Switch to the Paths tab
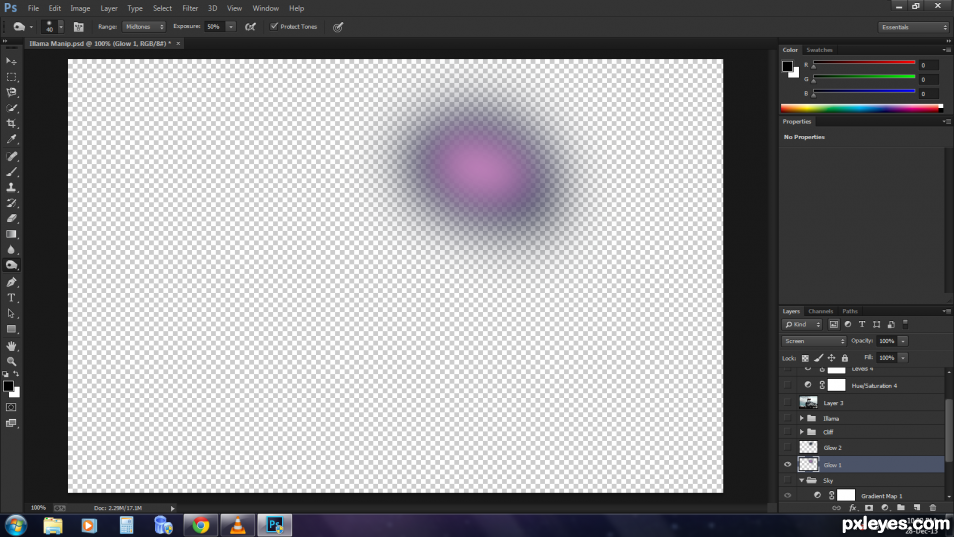Image resolution: width=954 pixels, height=537 pixels. point(850,311)
